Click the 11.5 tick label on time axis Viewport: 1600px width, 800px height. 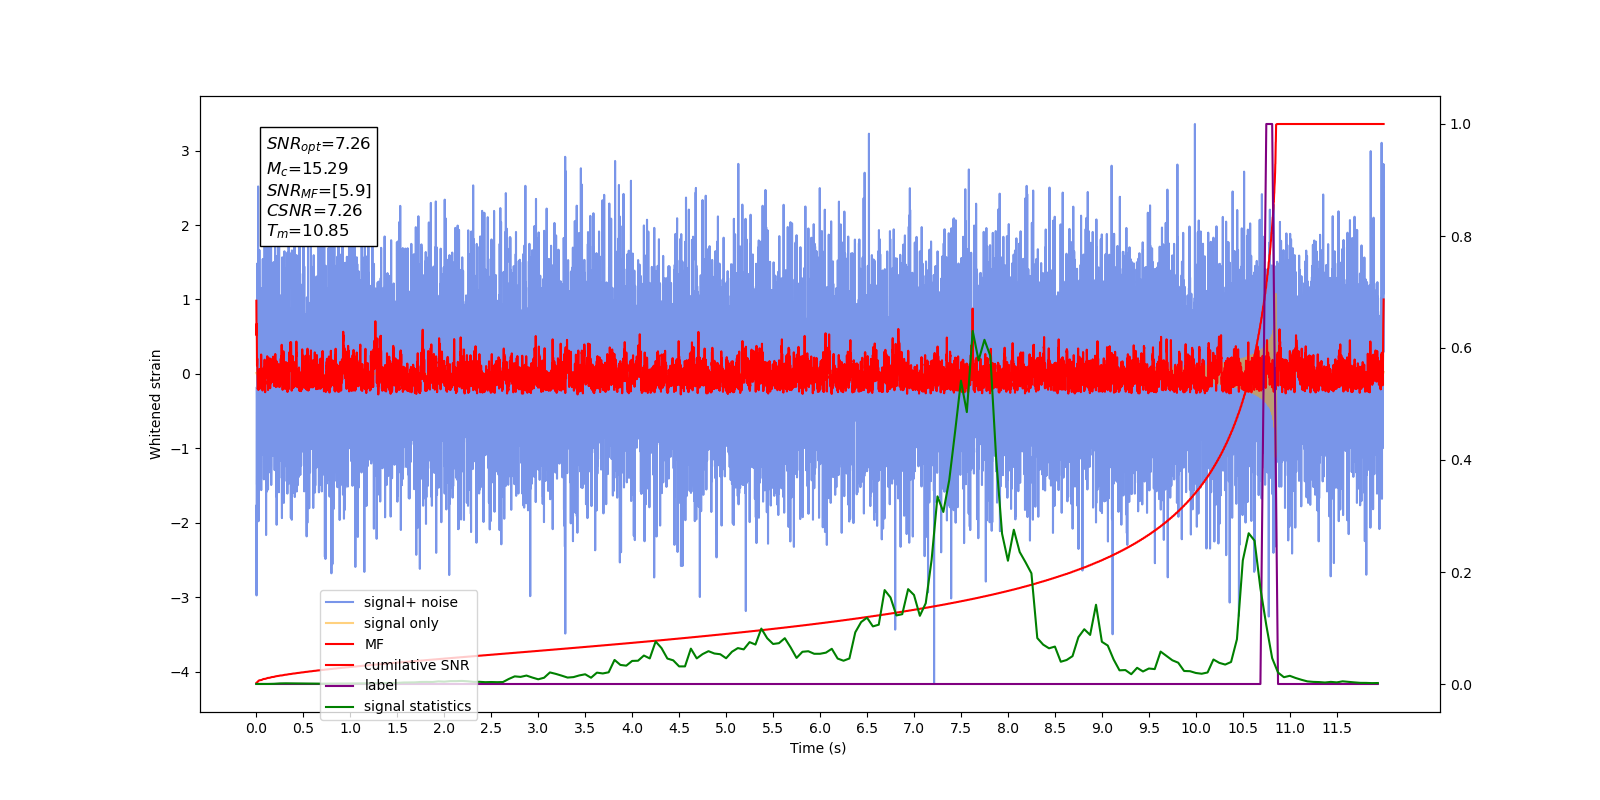(x=1337, y=728)
